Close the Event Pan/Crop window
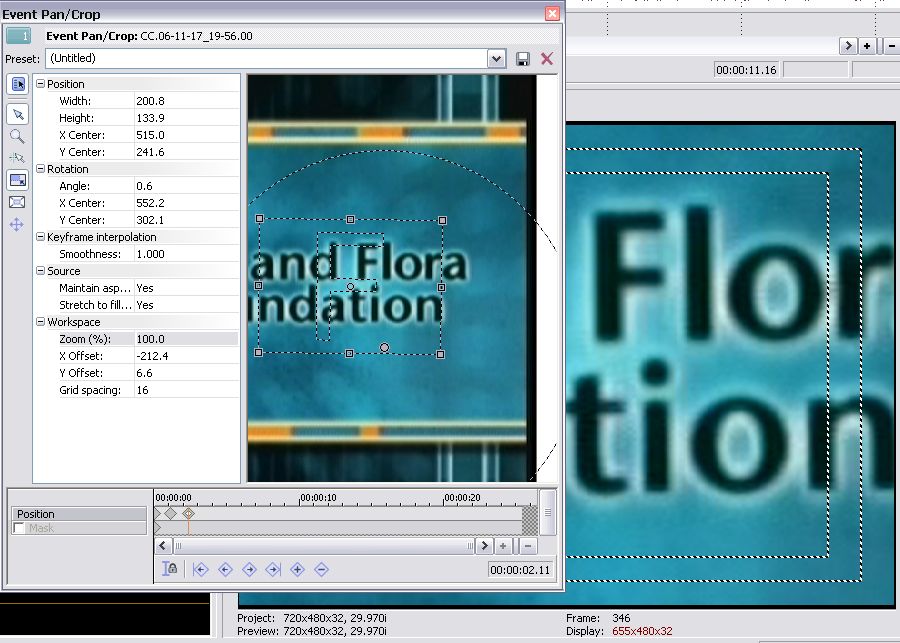The width and height of the screenshot is (900, 643). 552,13
